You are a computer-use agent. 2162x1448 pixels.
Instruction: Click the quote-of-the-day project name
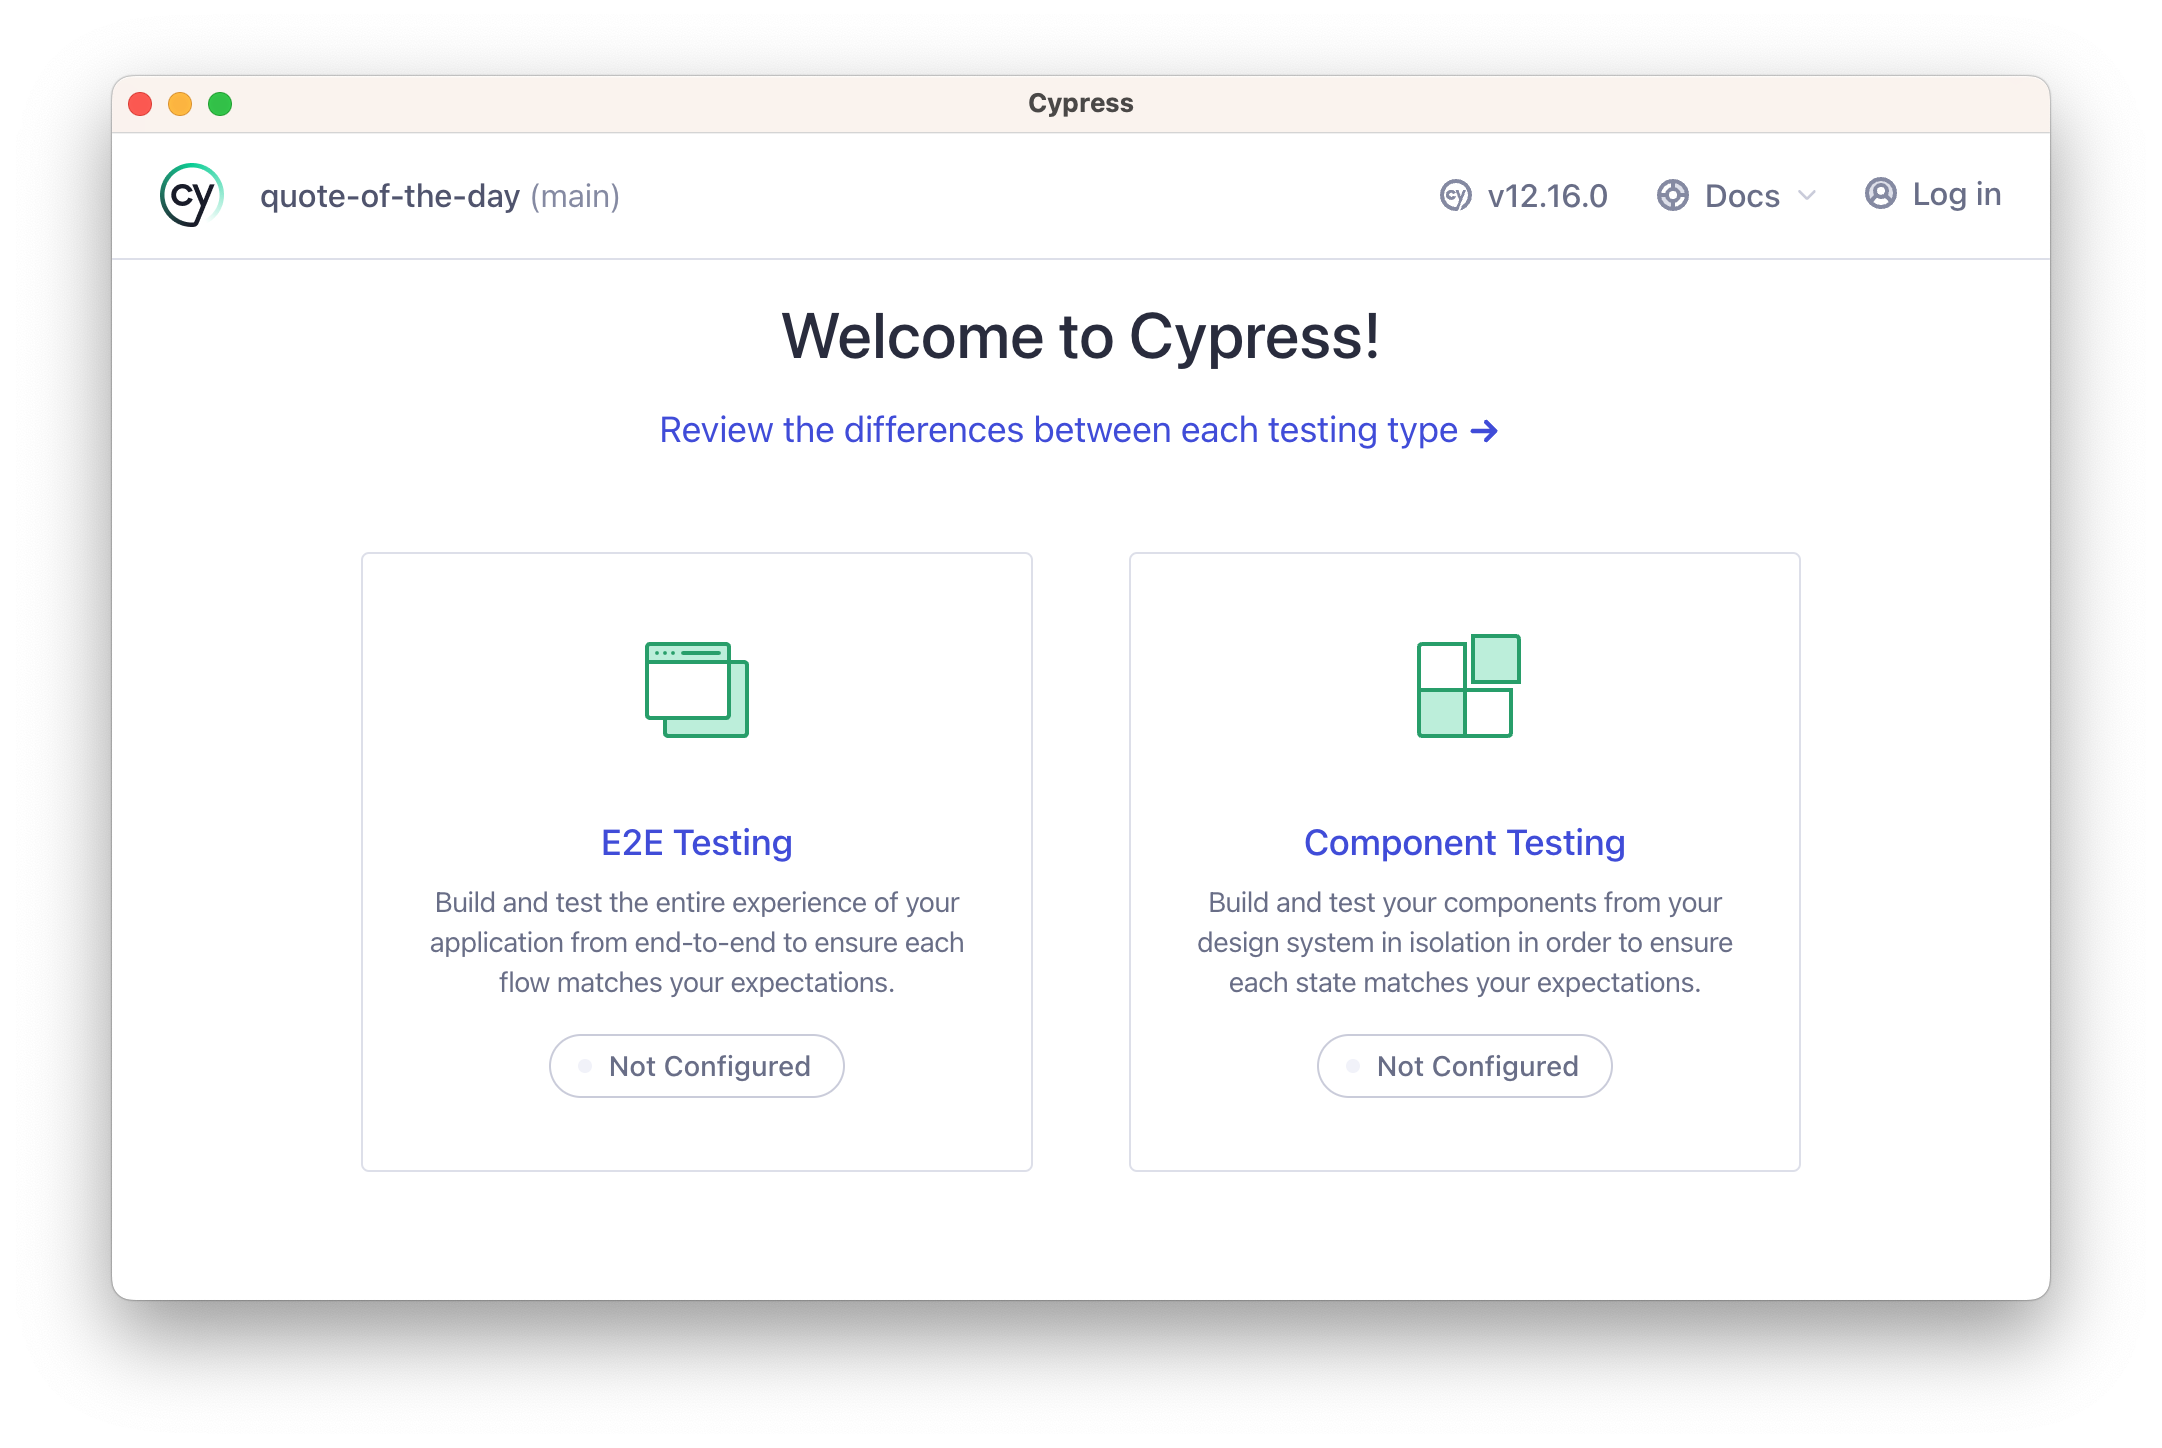point(390,196)
